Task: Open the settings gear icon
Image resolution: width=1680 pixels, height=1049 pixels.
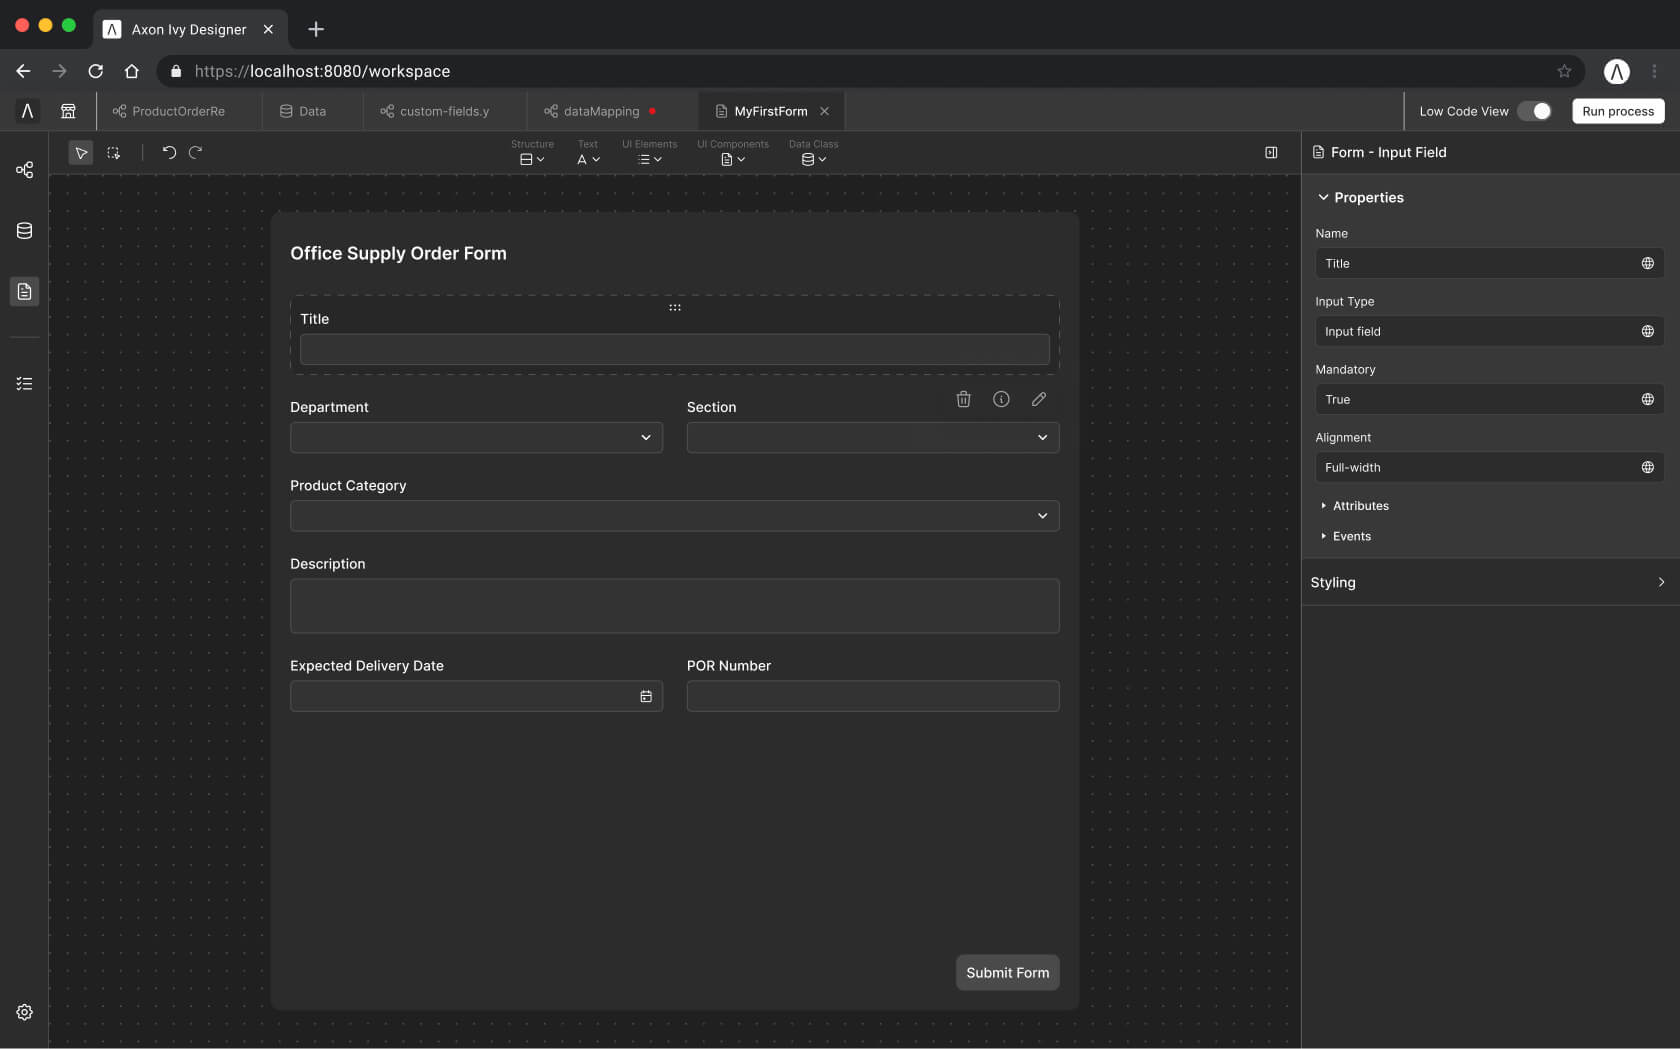Action: [x=24, y=1012]
